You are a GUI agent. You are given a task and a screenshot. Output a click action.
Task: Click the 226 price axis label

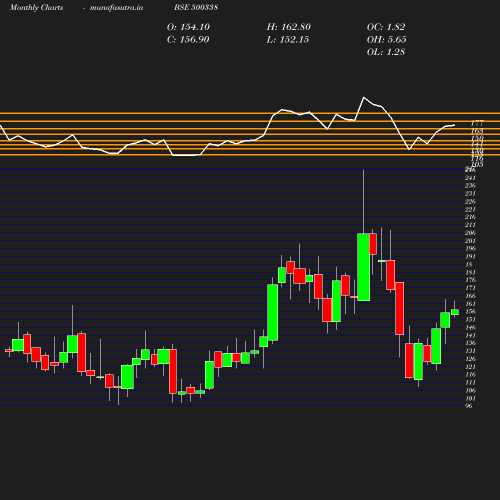470,202
